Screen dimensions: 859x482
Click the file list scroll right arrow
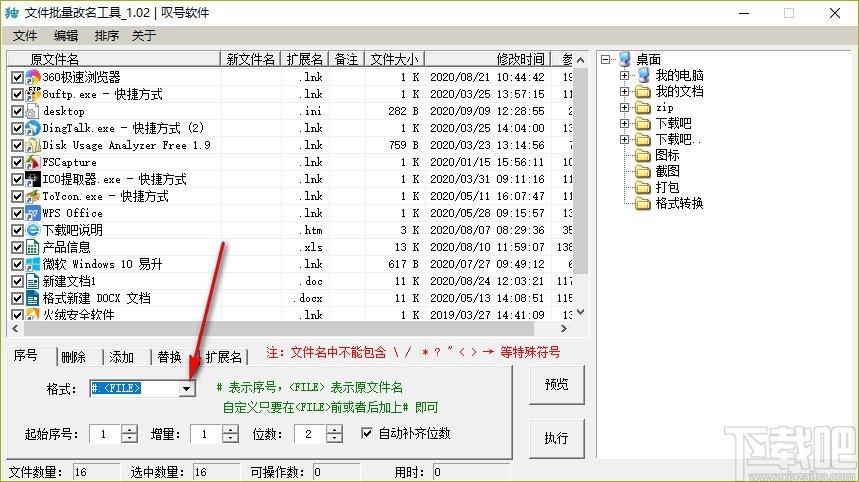click(564, 329)
